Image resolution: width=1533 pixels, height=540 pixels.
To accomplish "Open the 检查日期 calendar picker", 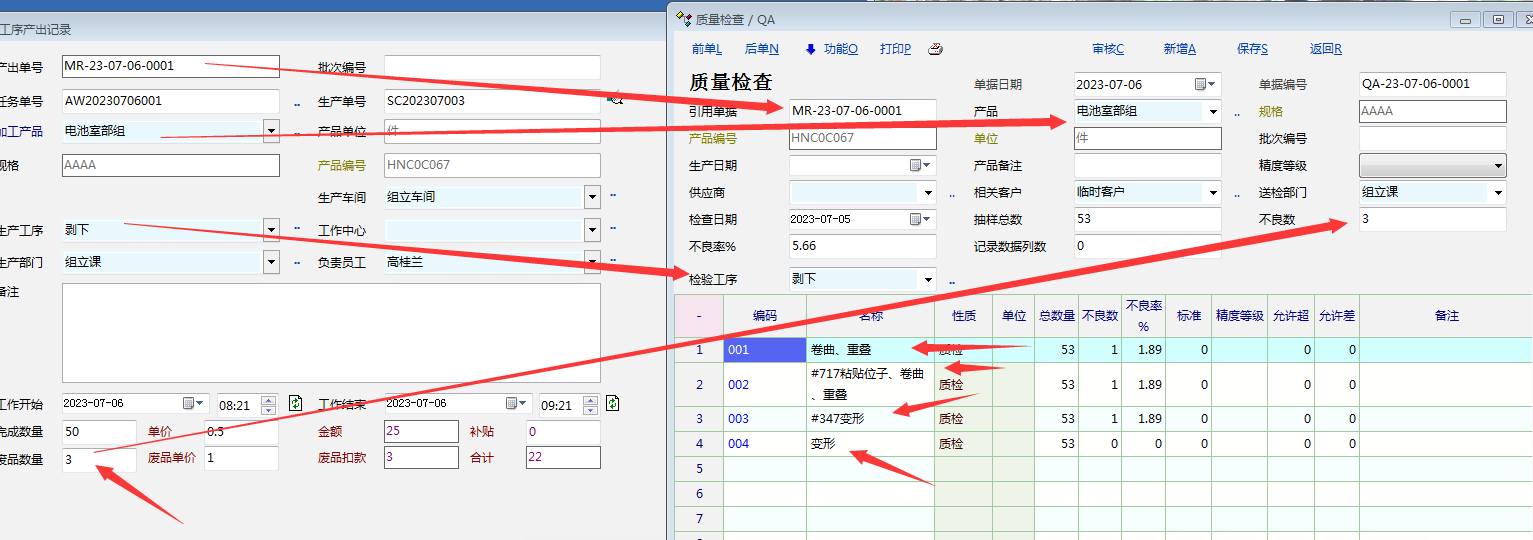I will click(919, 219).
